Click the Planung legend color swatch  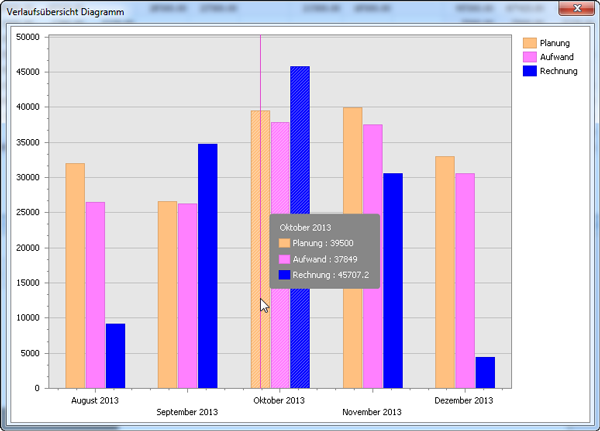point(530,43)
